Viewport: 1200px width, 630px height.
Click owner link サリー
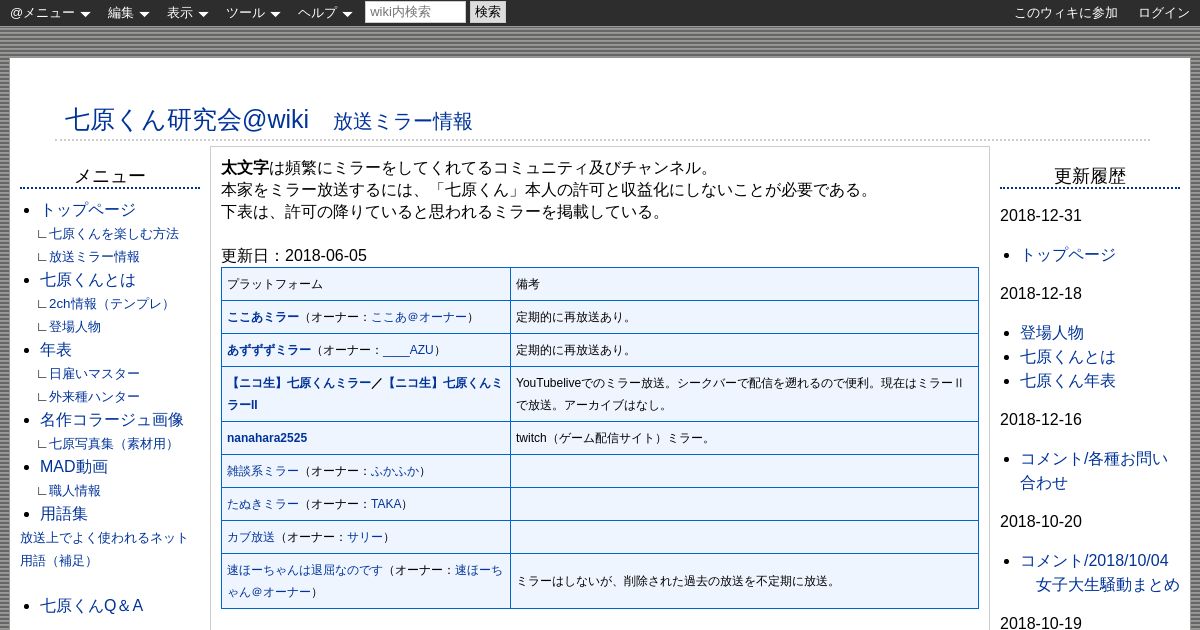point(365,537)
